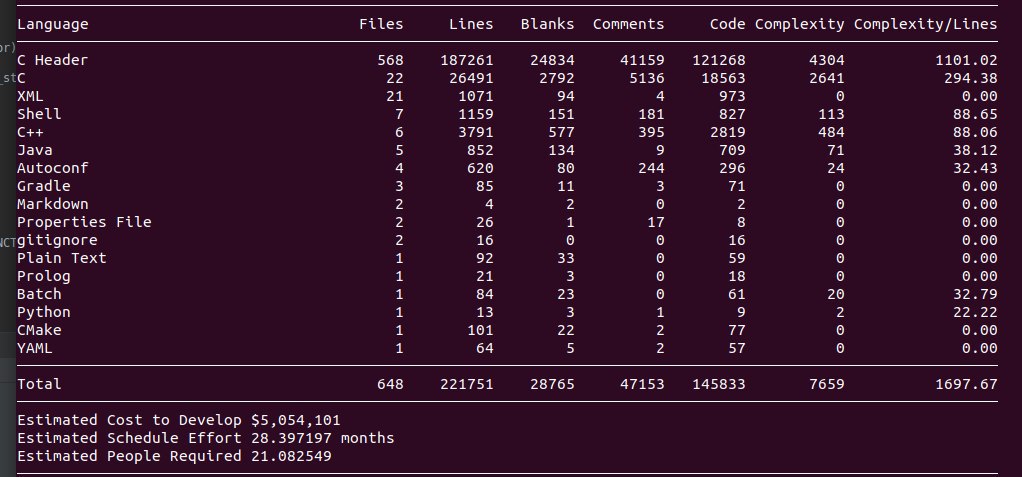
Task: Click the "Autoconf" language label
Action: 52,168
